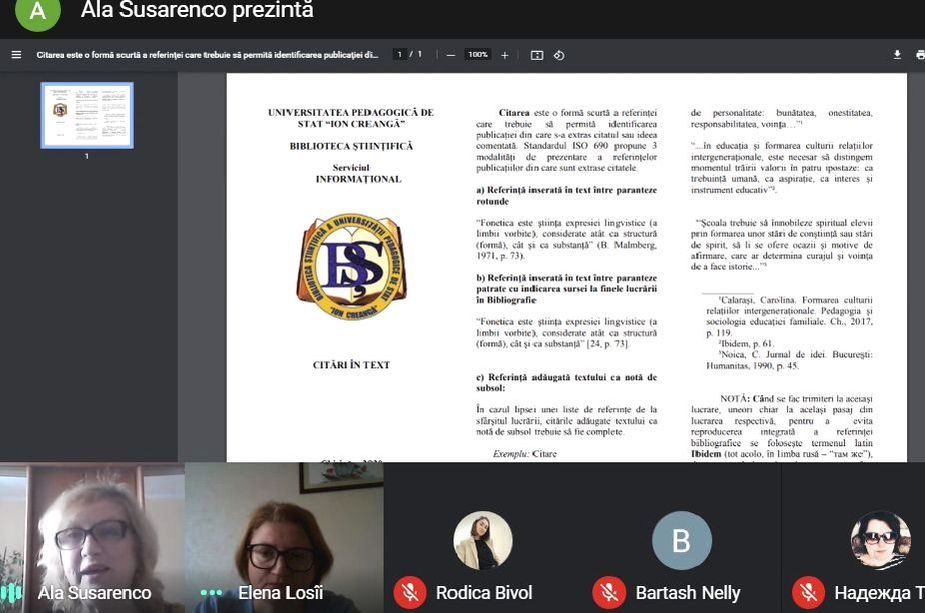Click 'a) Referință inserată în text' heading

[x=566, y=195]
